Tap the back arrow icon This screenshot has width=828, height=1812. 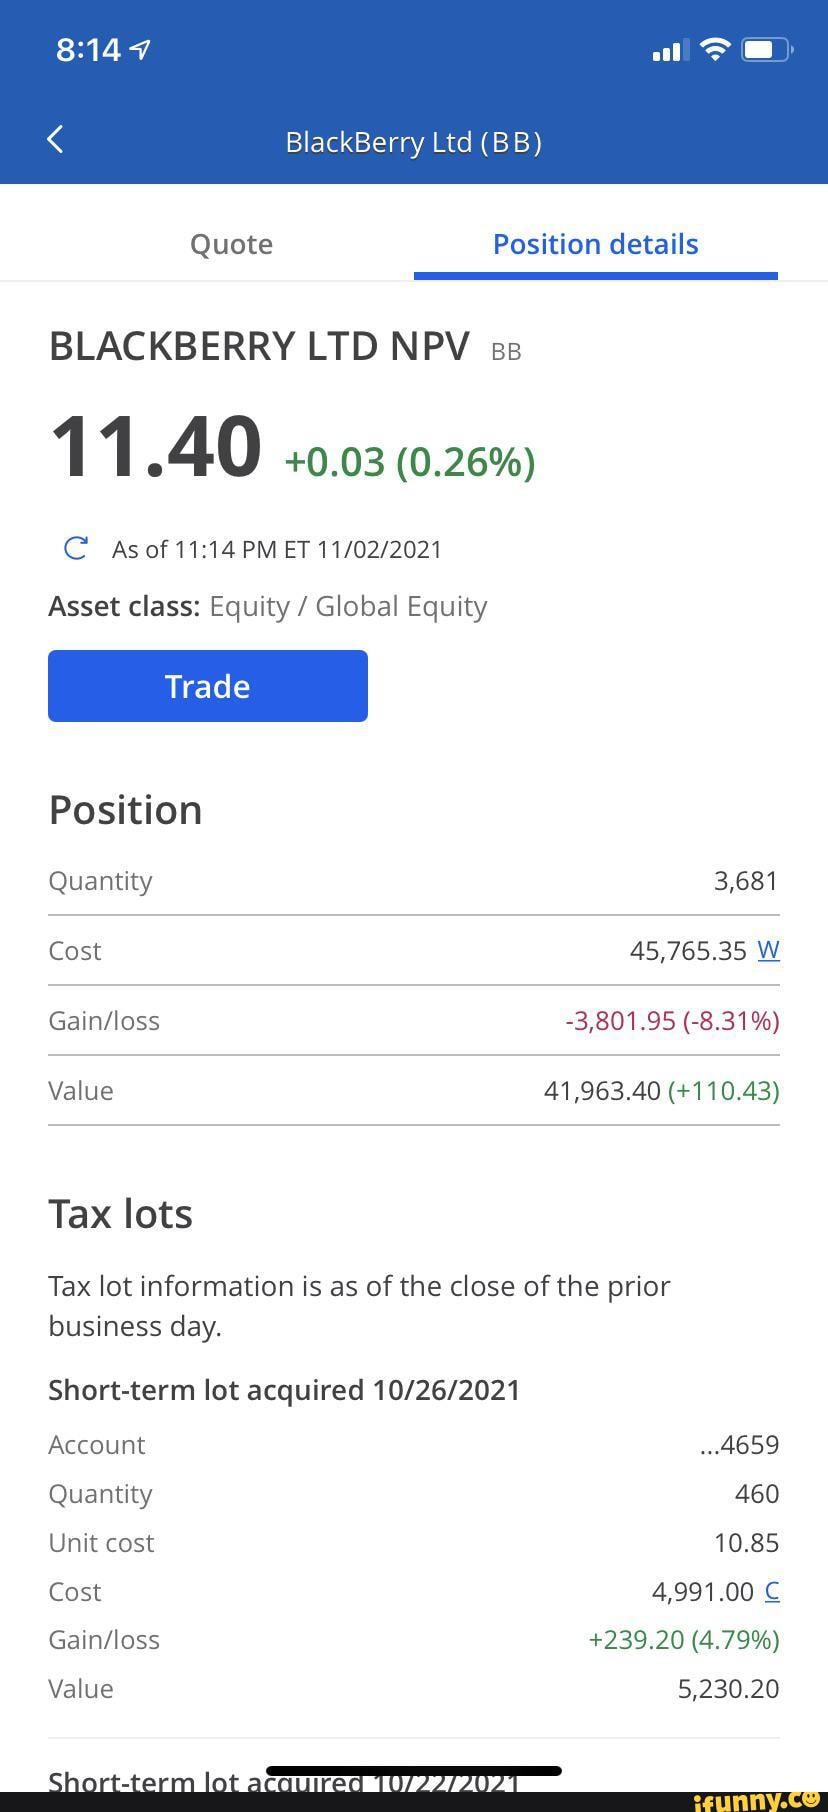click(x=56, y=140)
